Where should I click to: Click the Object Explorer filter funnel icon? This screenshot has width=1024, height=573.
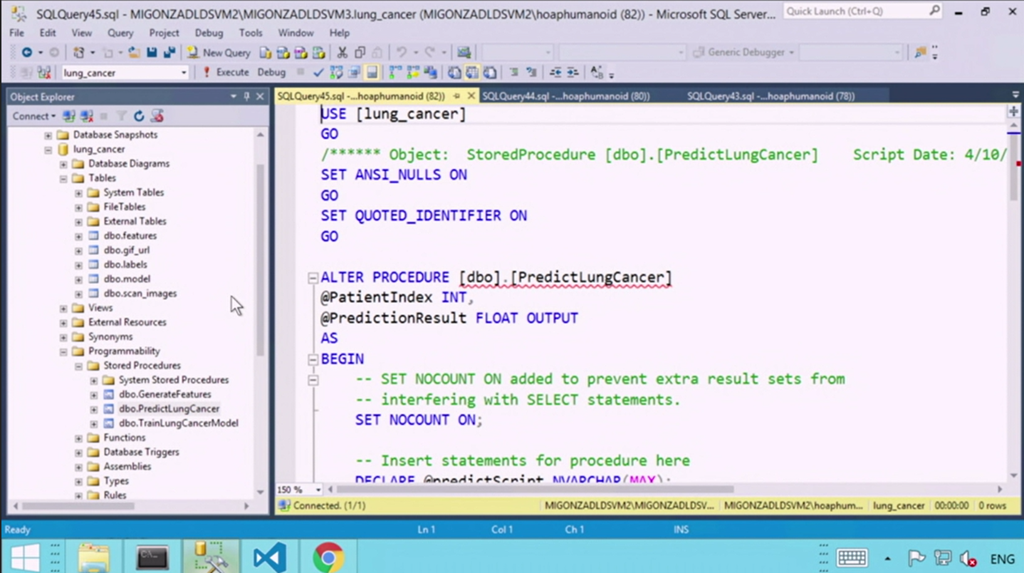(121, 116)
